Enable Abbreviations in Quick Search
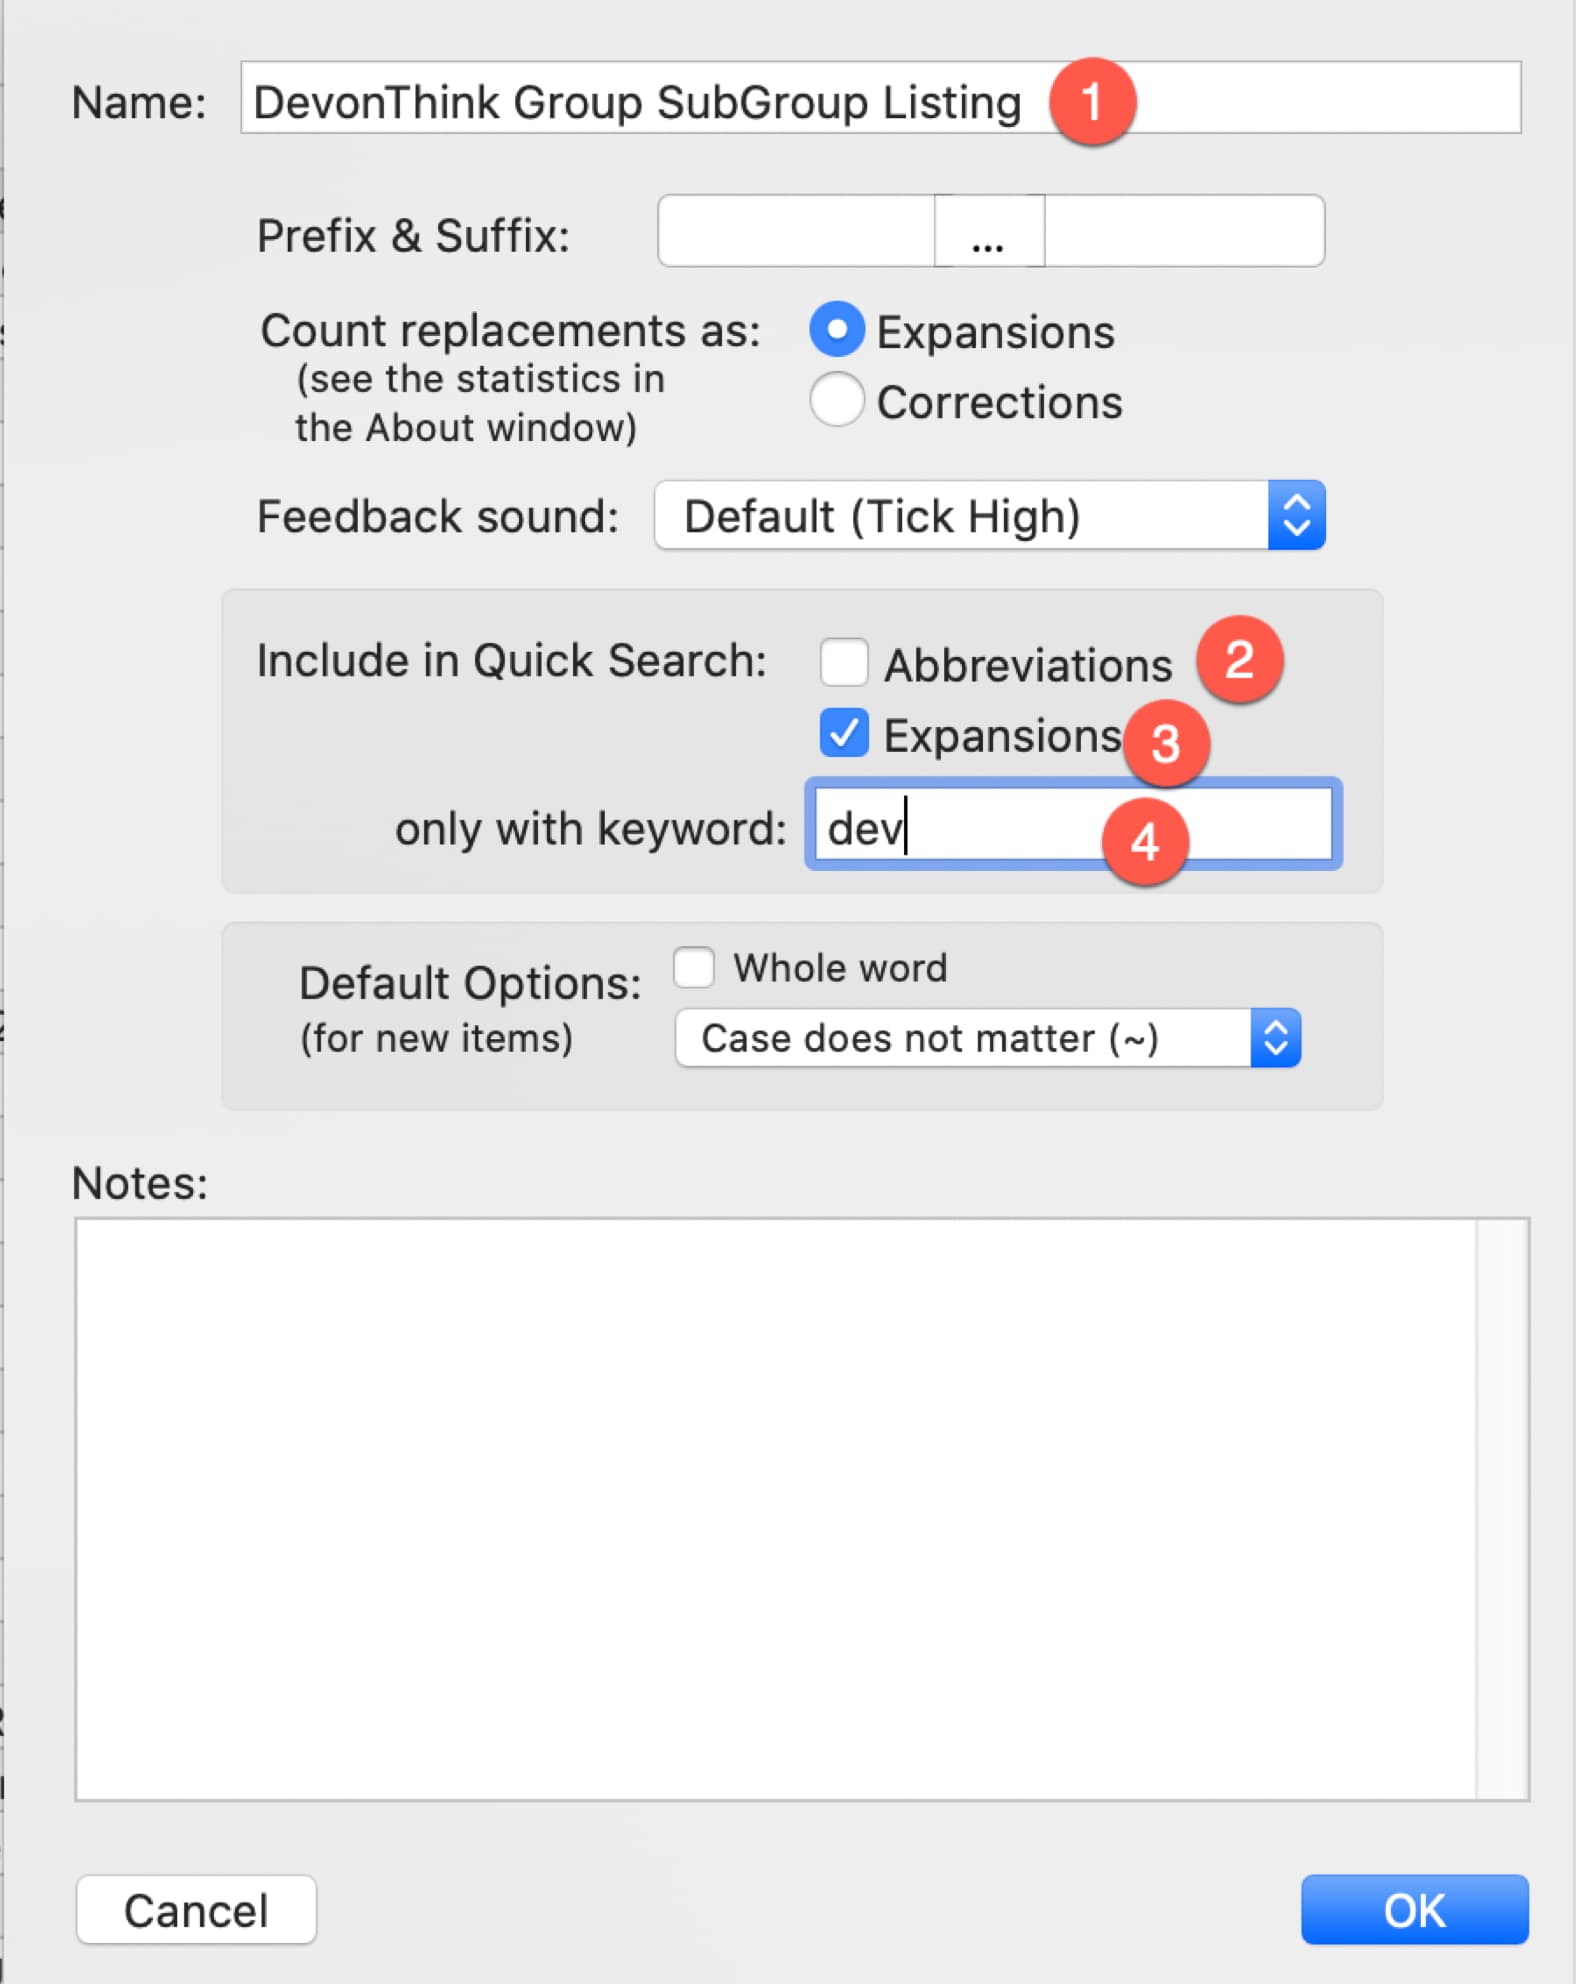The image size is (1576, 1984). [844, 662]
